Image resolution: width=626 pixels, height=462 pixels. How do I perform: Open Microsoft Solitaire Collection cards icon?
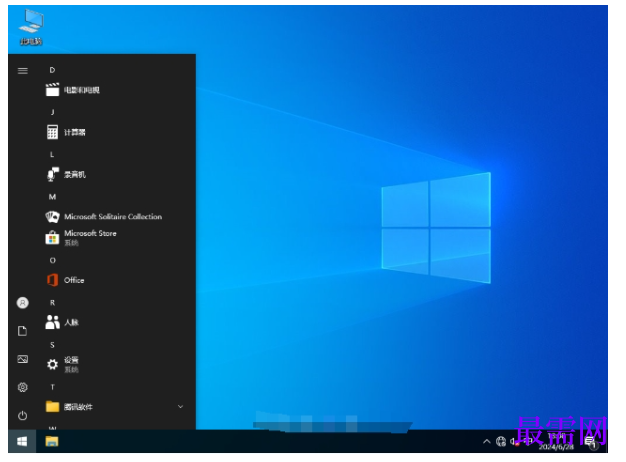52,217
